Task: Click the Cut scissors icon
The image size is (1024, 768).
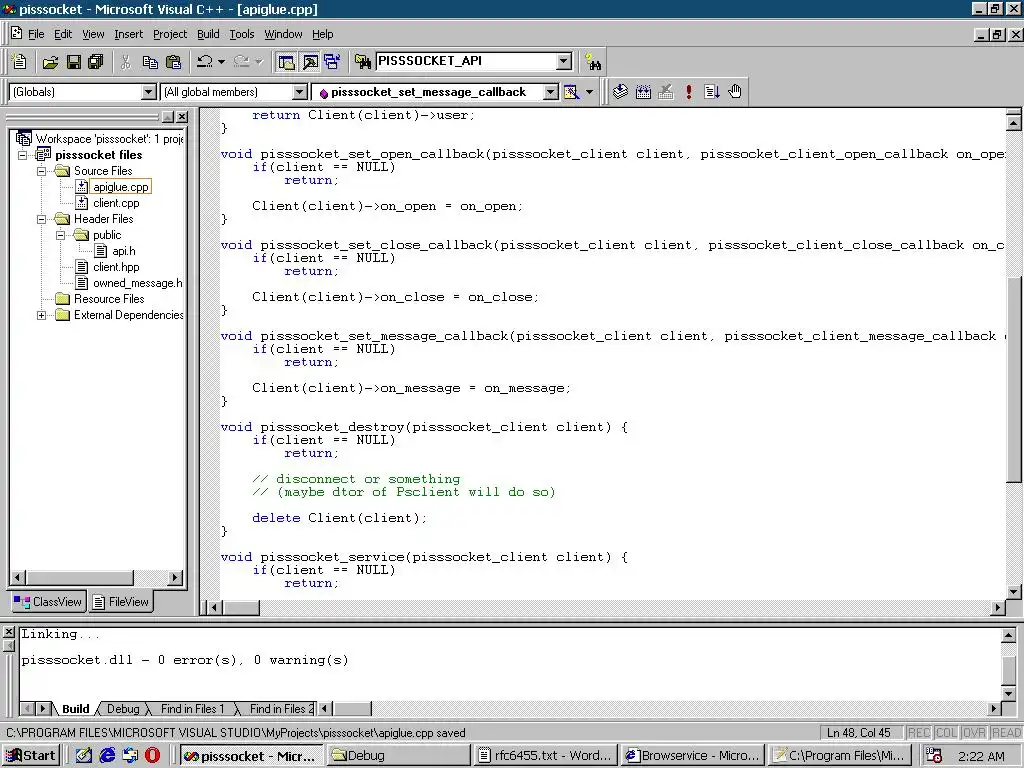Action: [126, 62]
